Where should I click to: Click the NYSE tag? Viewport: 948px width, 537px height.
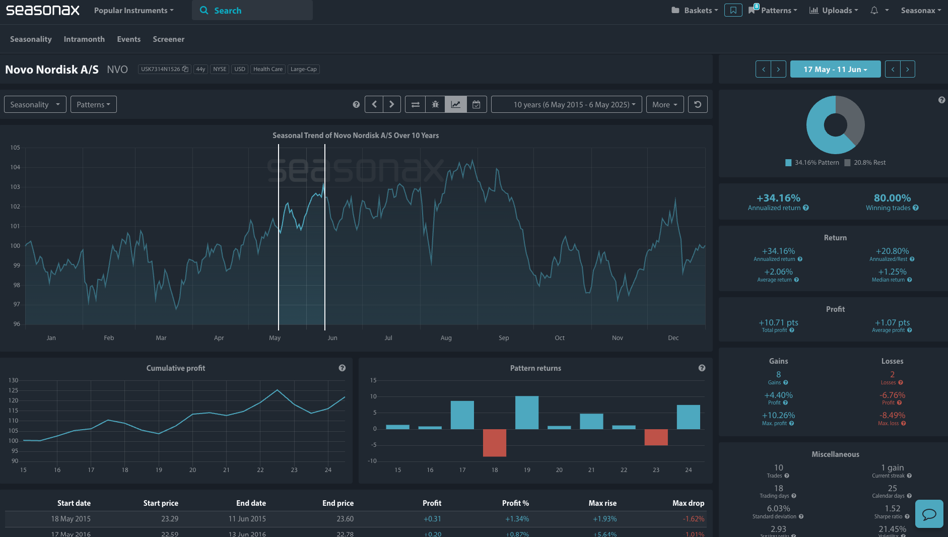pyautogui.click(x=219, y=69)
